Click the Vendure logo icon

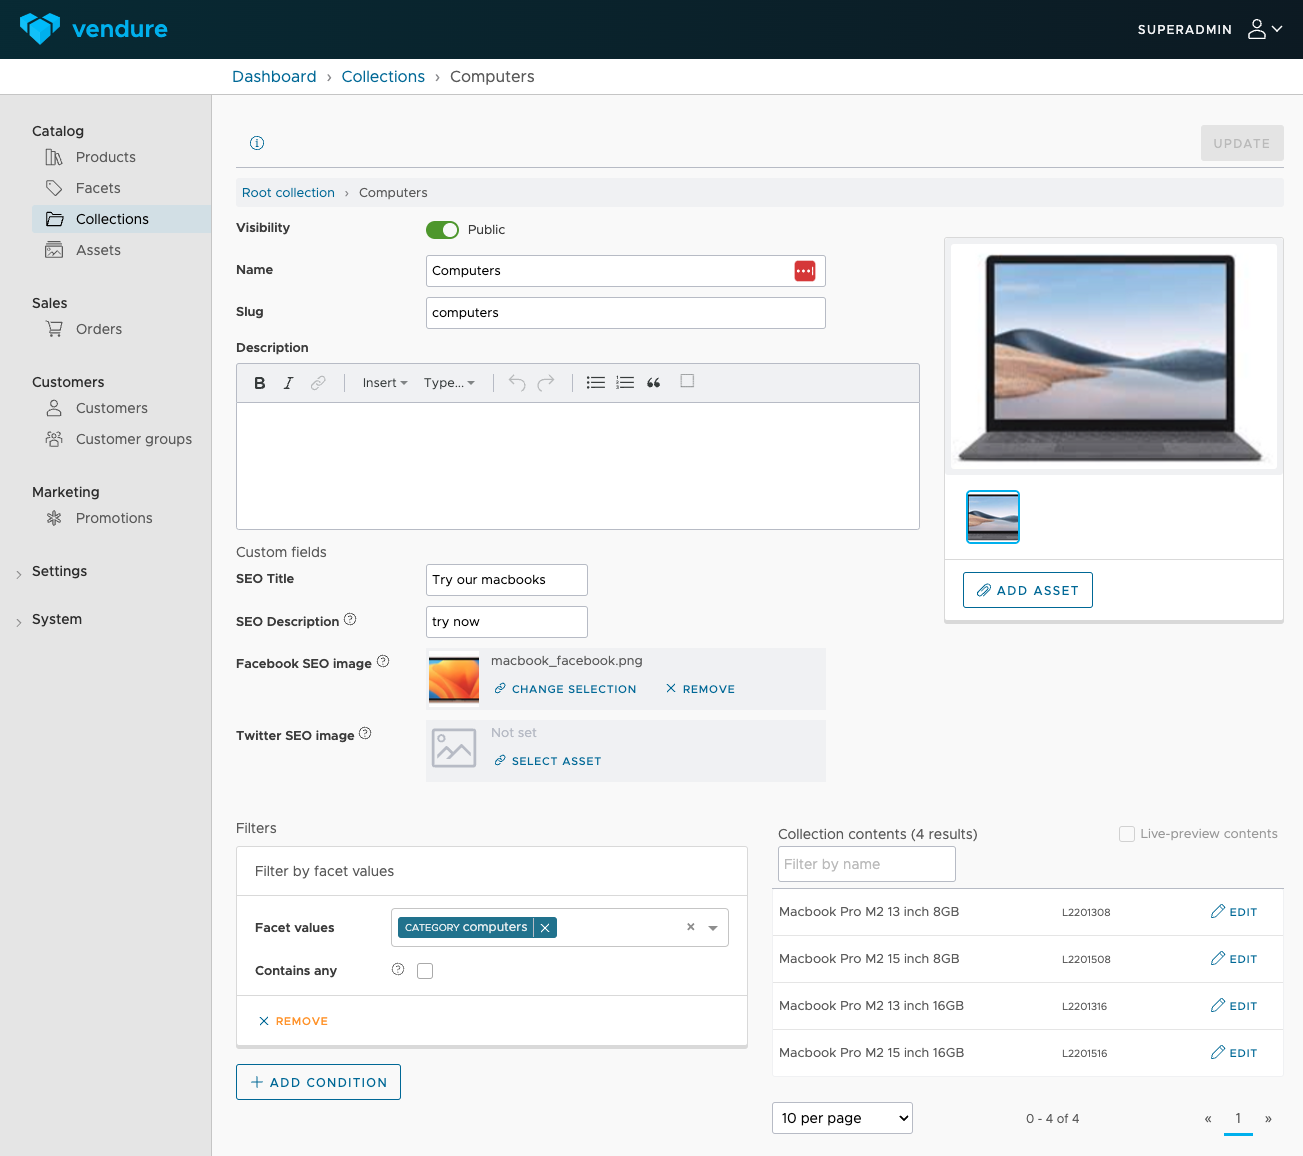click(x=40, y=29)
